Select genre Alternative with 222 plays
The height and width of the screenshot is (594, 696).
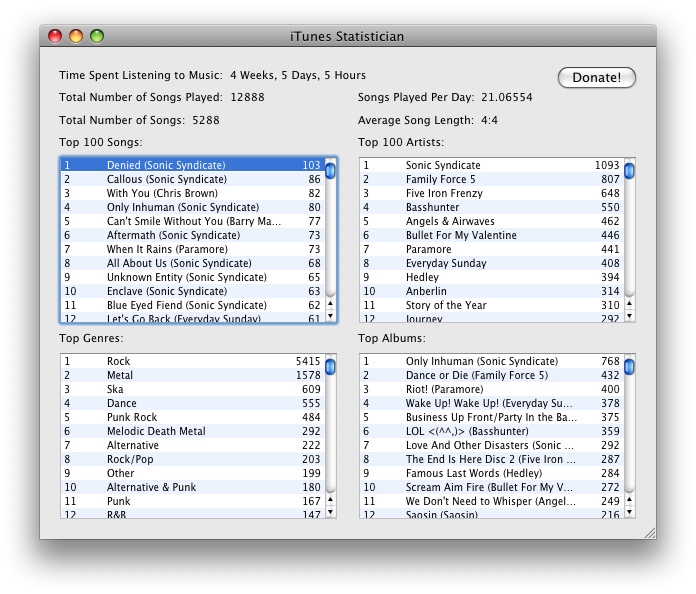point(193,445)
